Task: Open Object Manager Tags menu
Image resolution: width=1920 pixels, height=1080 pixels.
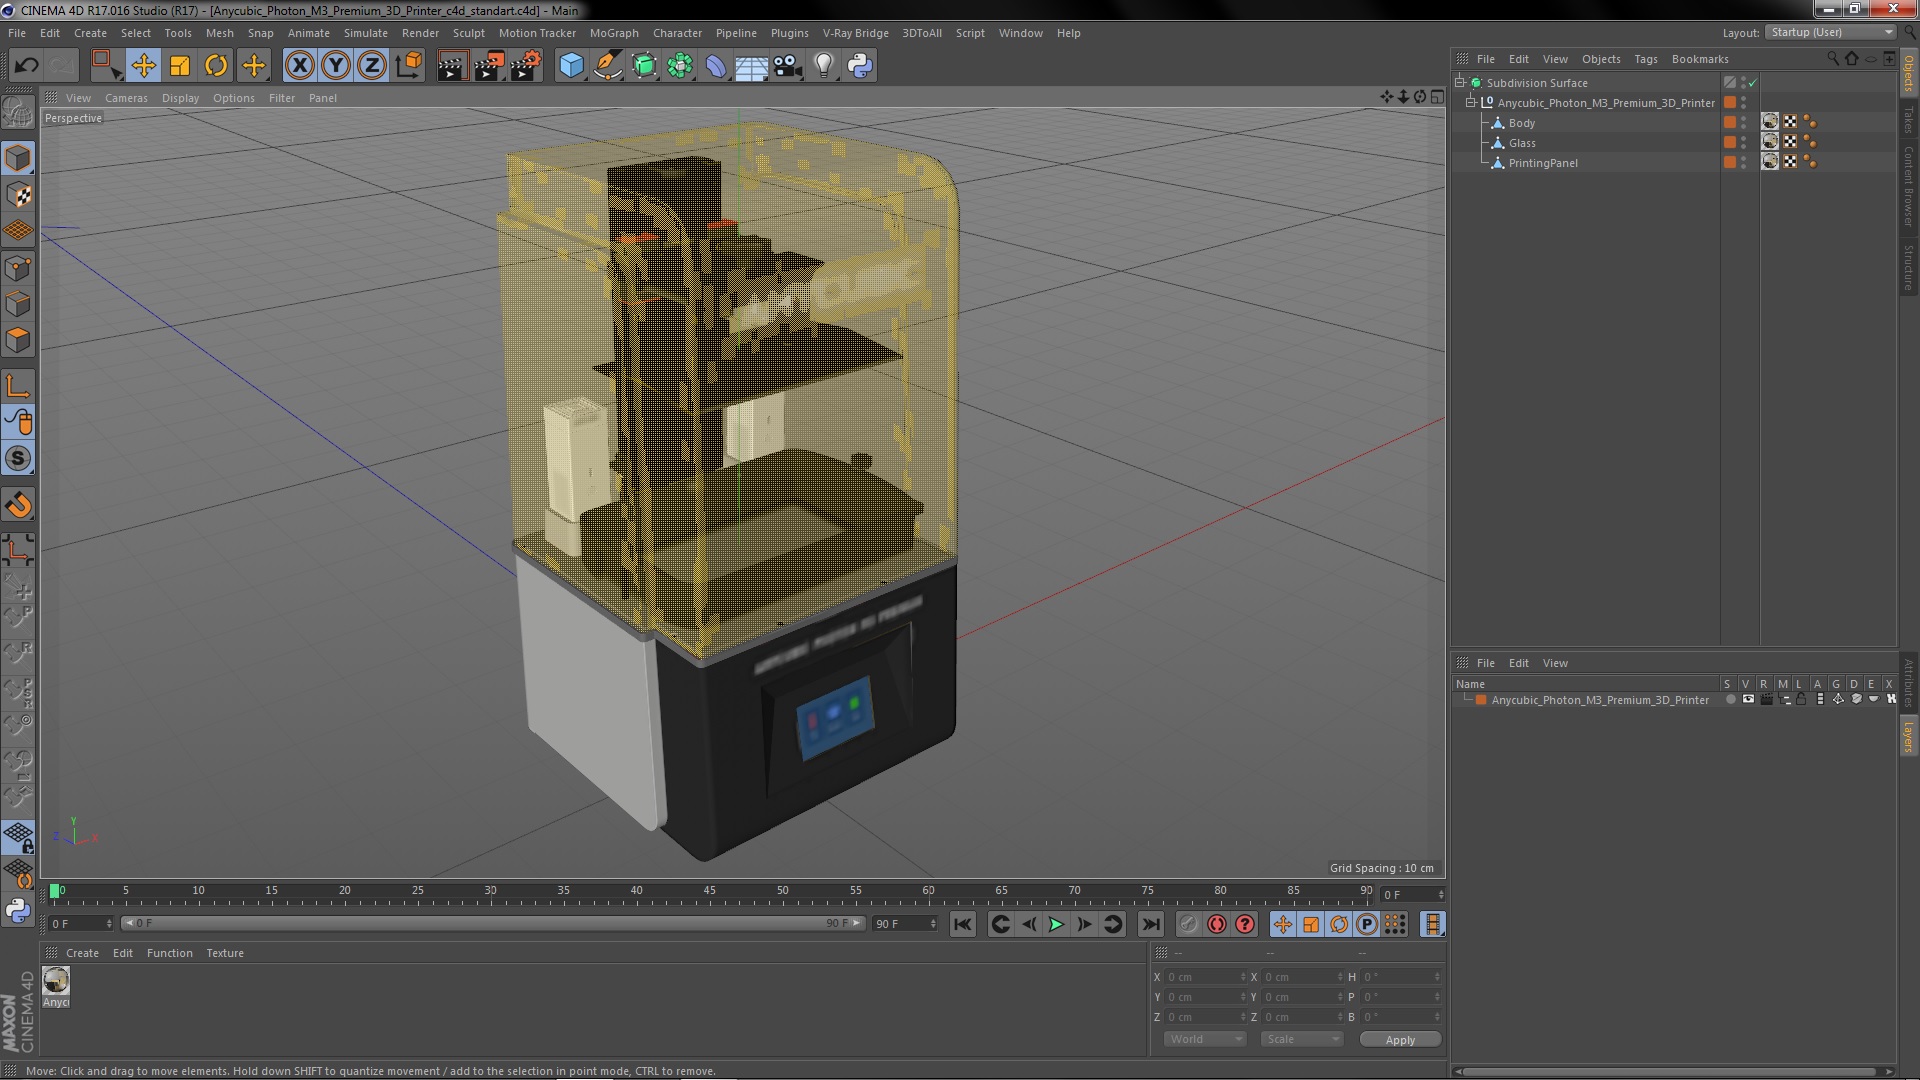Action: (x=1645, y=59)
